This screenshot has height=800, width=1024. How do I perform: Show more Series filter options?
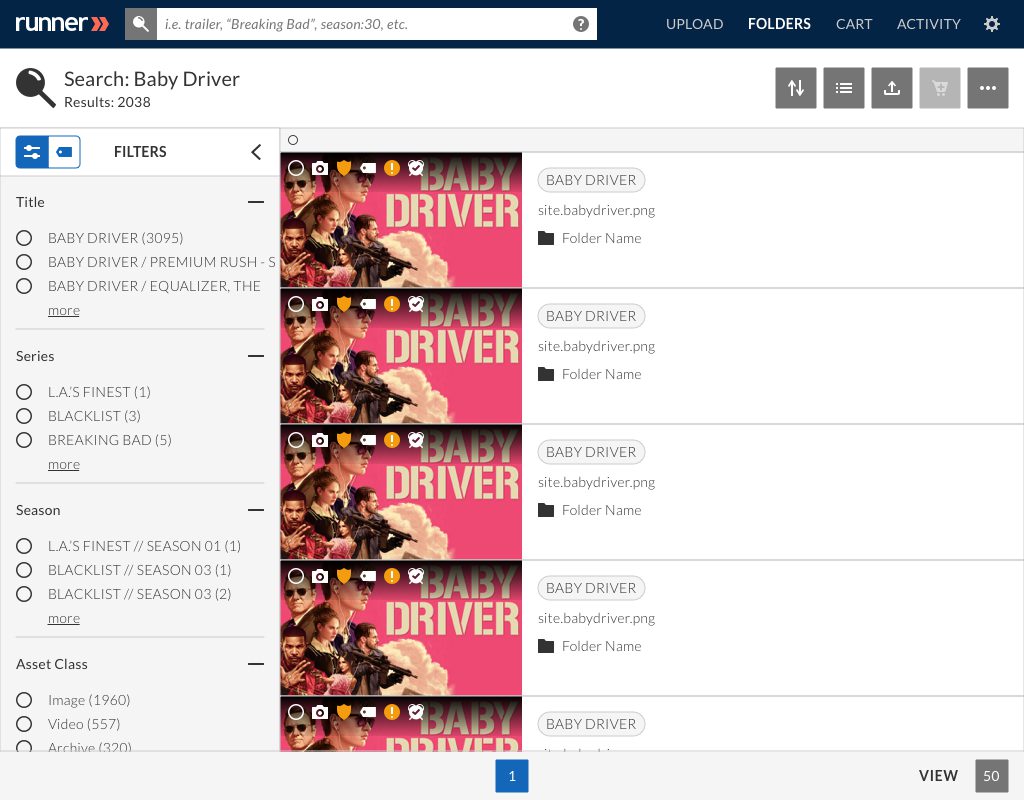tap(64, 465)
